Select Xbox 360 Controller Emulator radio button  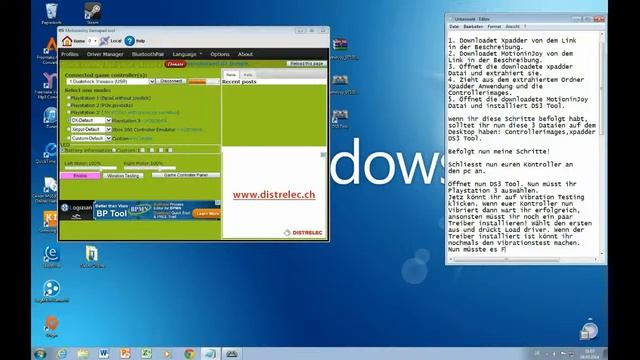click(69, 129)
